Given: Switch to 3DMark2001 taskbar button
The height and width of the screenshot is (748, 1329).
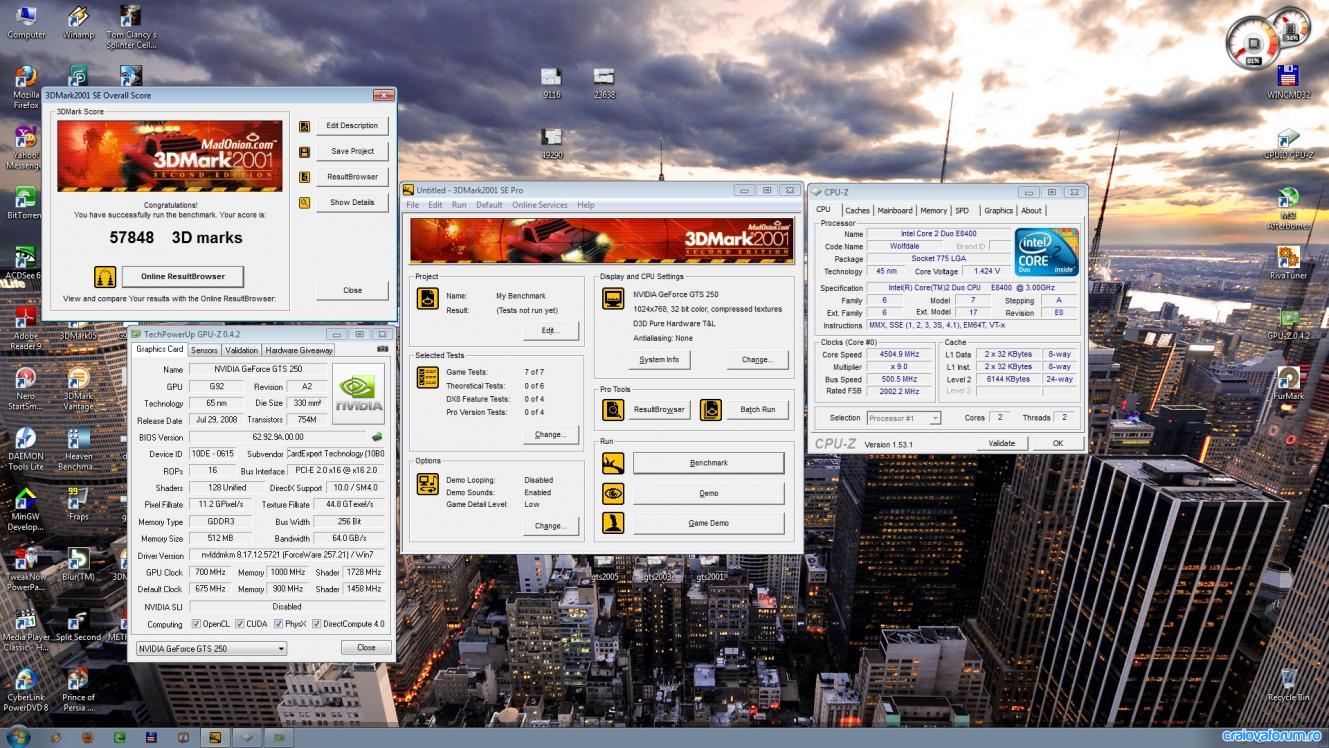Looking at the screenshot, I should pyautogui.click(x=215, y=738).
